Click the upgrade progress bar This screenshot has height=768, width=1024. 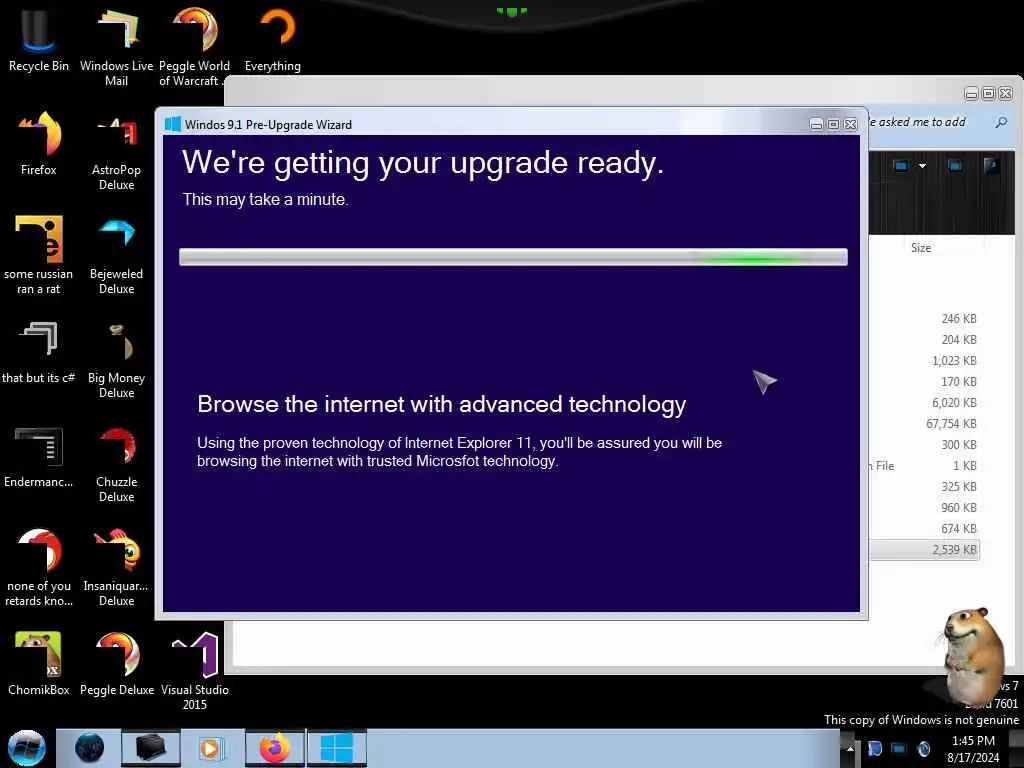click(x=513, y=257)
